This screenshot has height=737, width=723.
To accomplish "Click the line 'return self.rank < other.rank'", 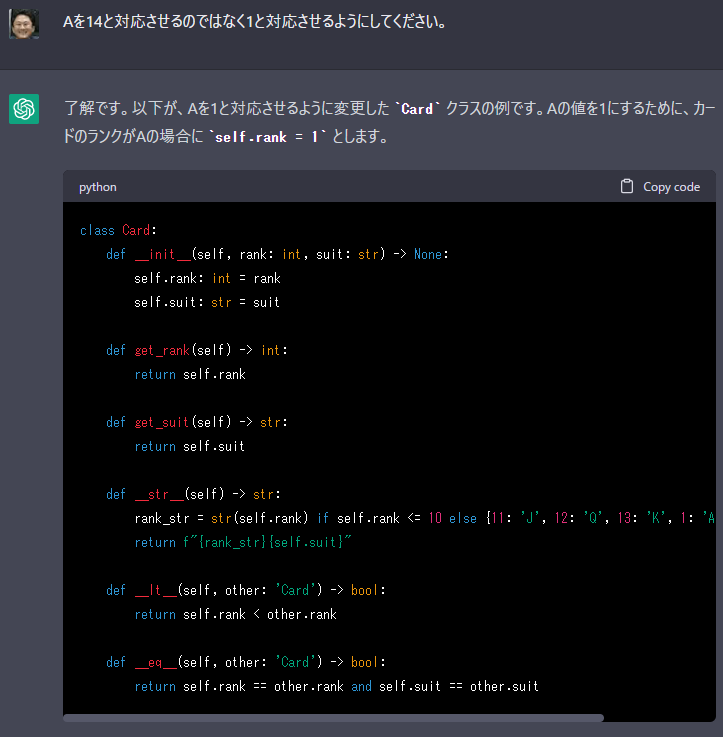I will tap(236, 614).
